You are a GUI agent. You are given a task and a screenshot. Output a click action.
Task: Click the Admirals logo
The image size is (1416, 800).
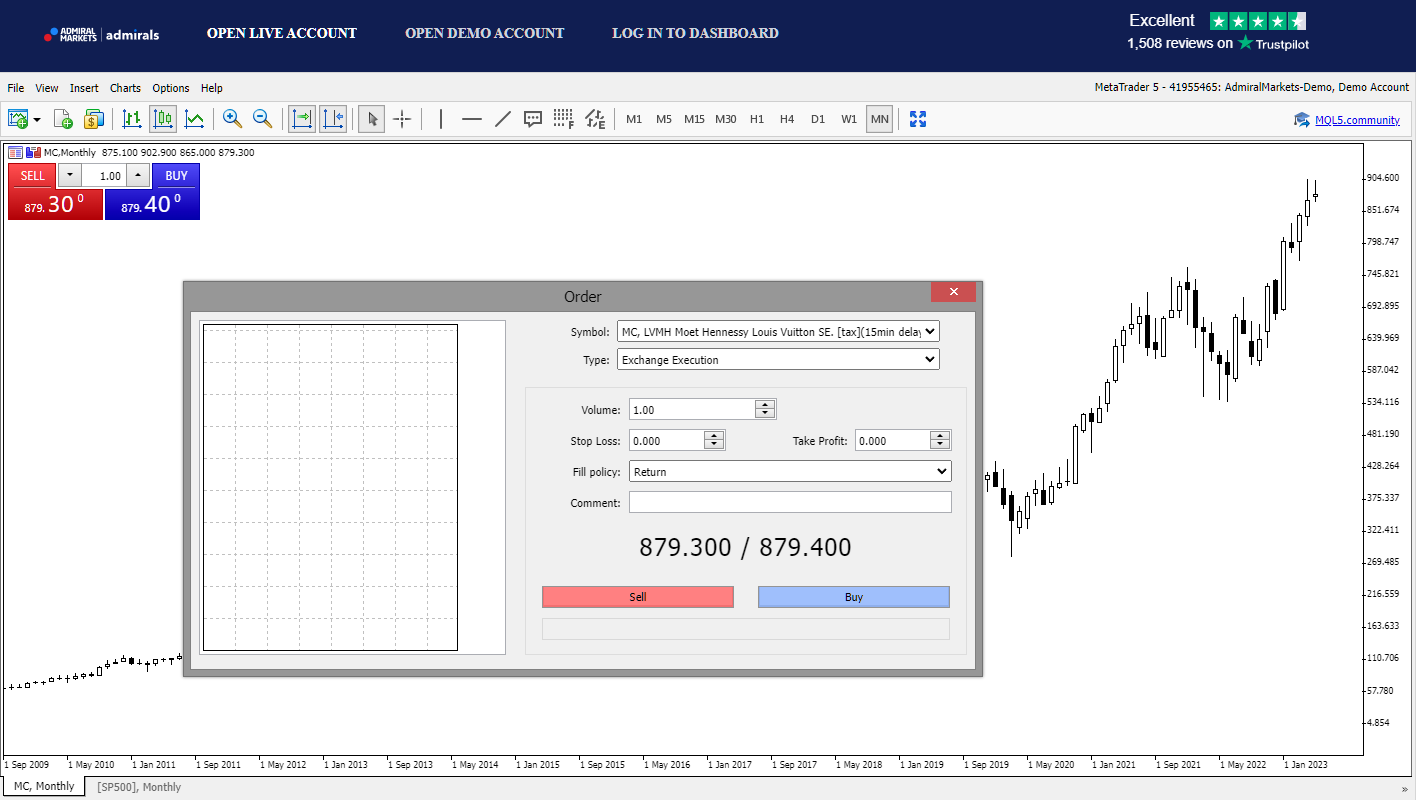(x=101, y=35)
